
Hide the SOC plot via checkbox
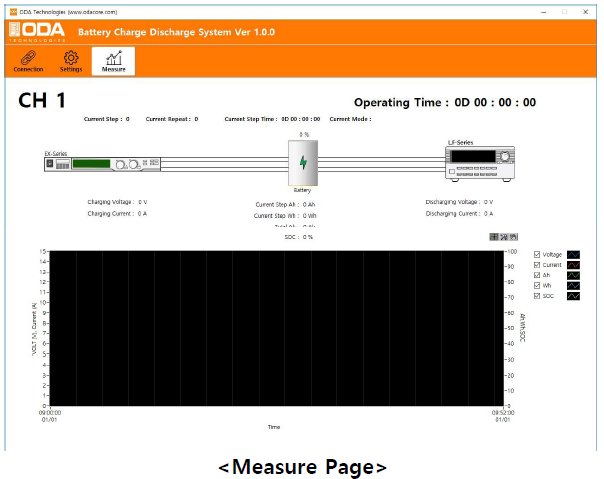(x=537, y=296)
